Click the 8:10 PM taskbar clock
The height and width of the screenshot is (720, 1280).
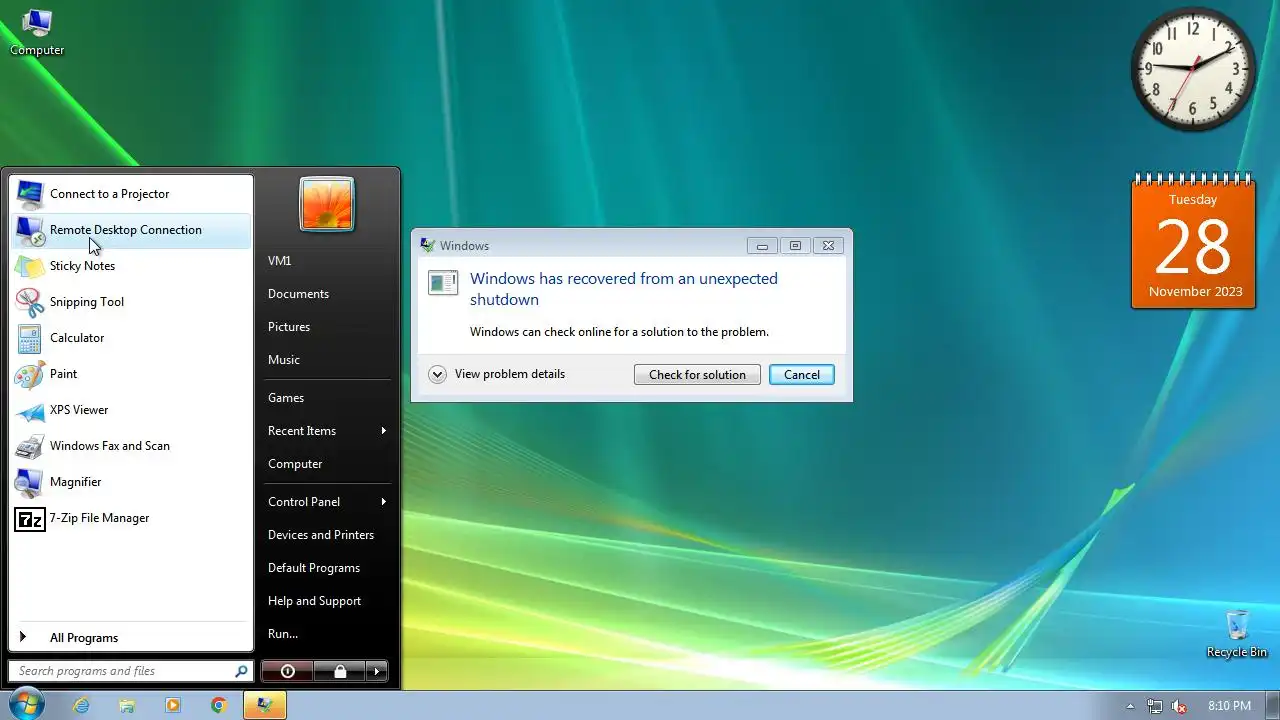click(1229, 706)
